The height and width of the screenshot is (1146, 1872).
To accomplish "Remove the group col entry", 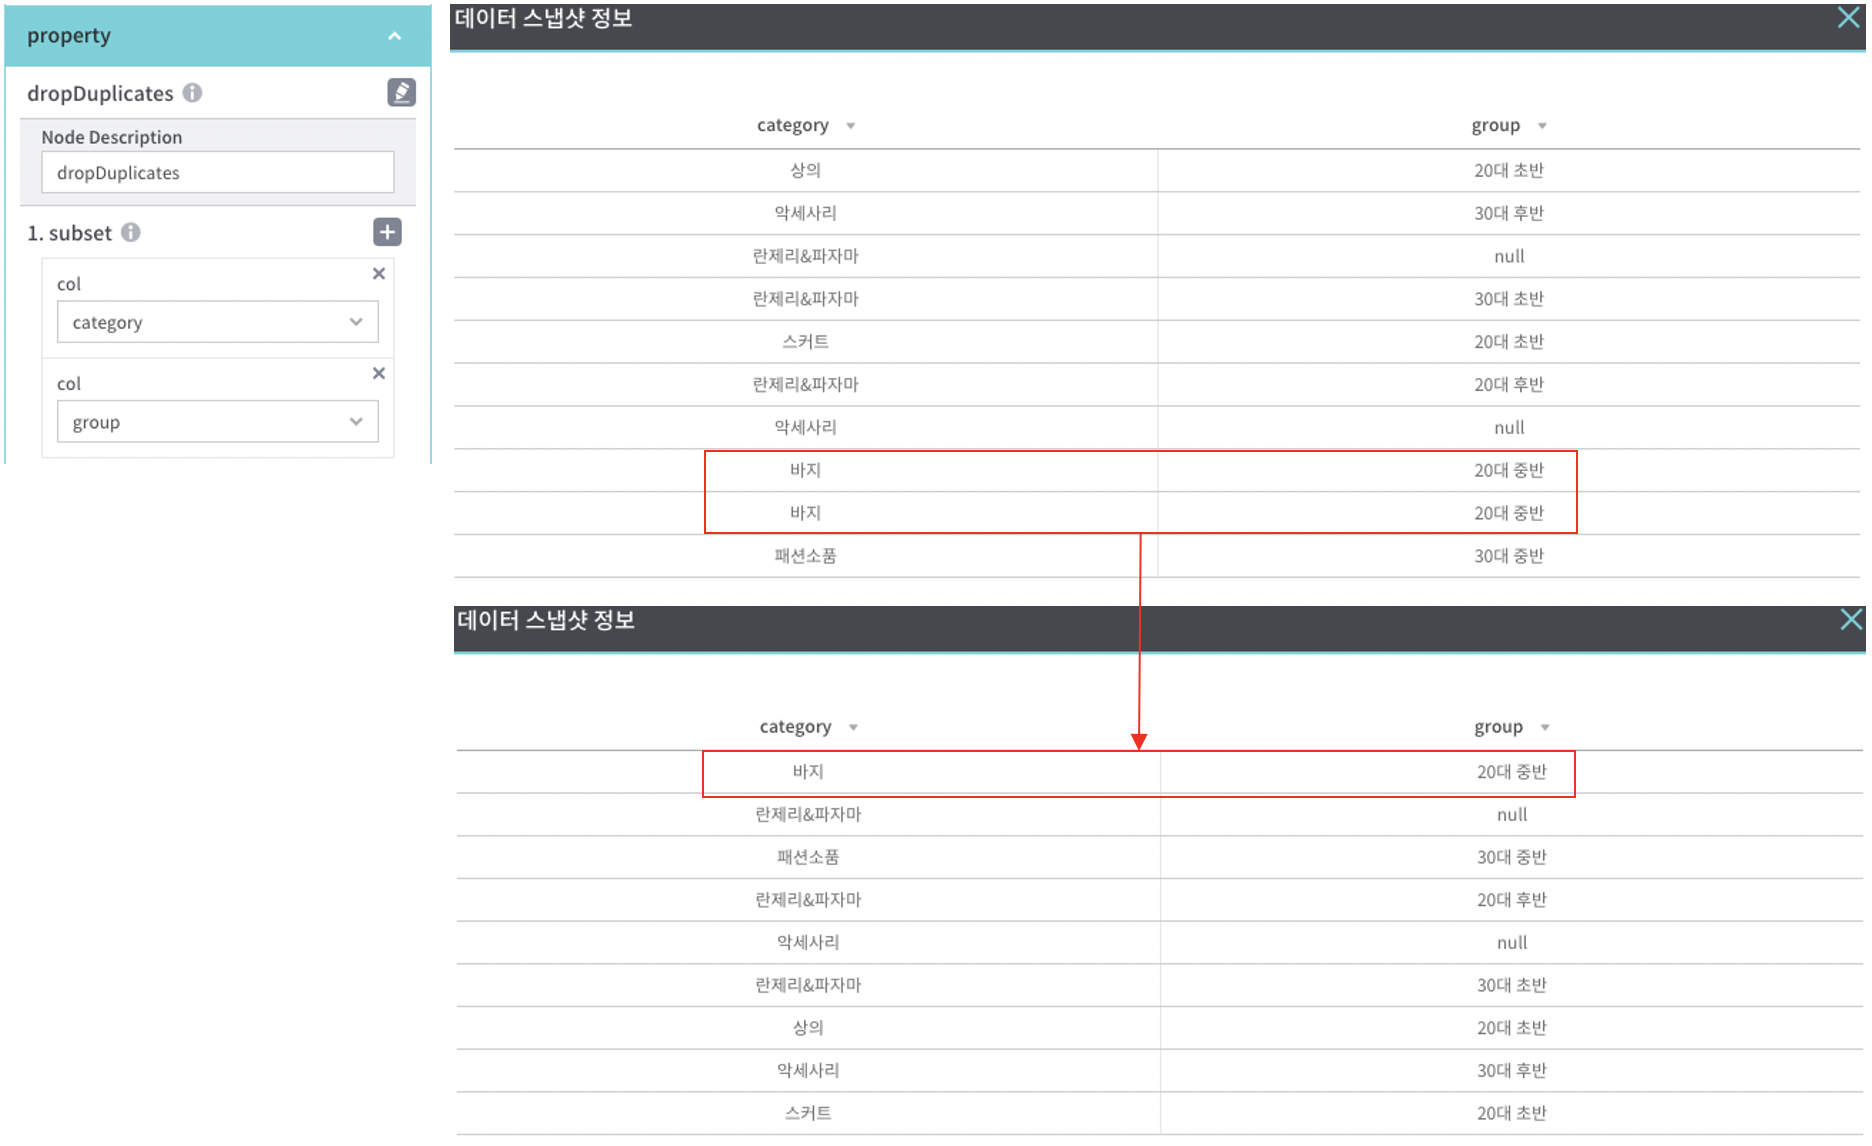I will (x=379, y=373).
